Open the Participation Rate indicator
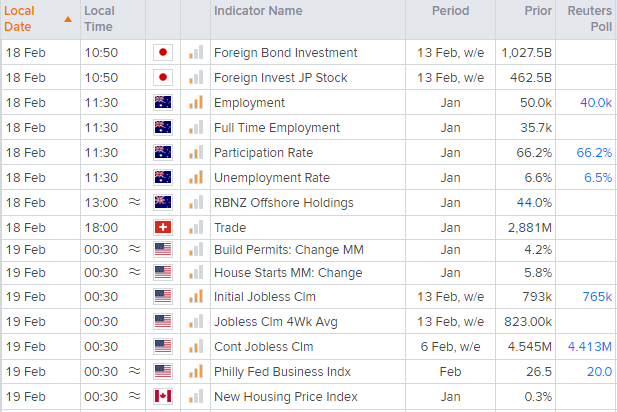The width and height of the screenshot is (617, 412). (263, 152)
